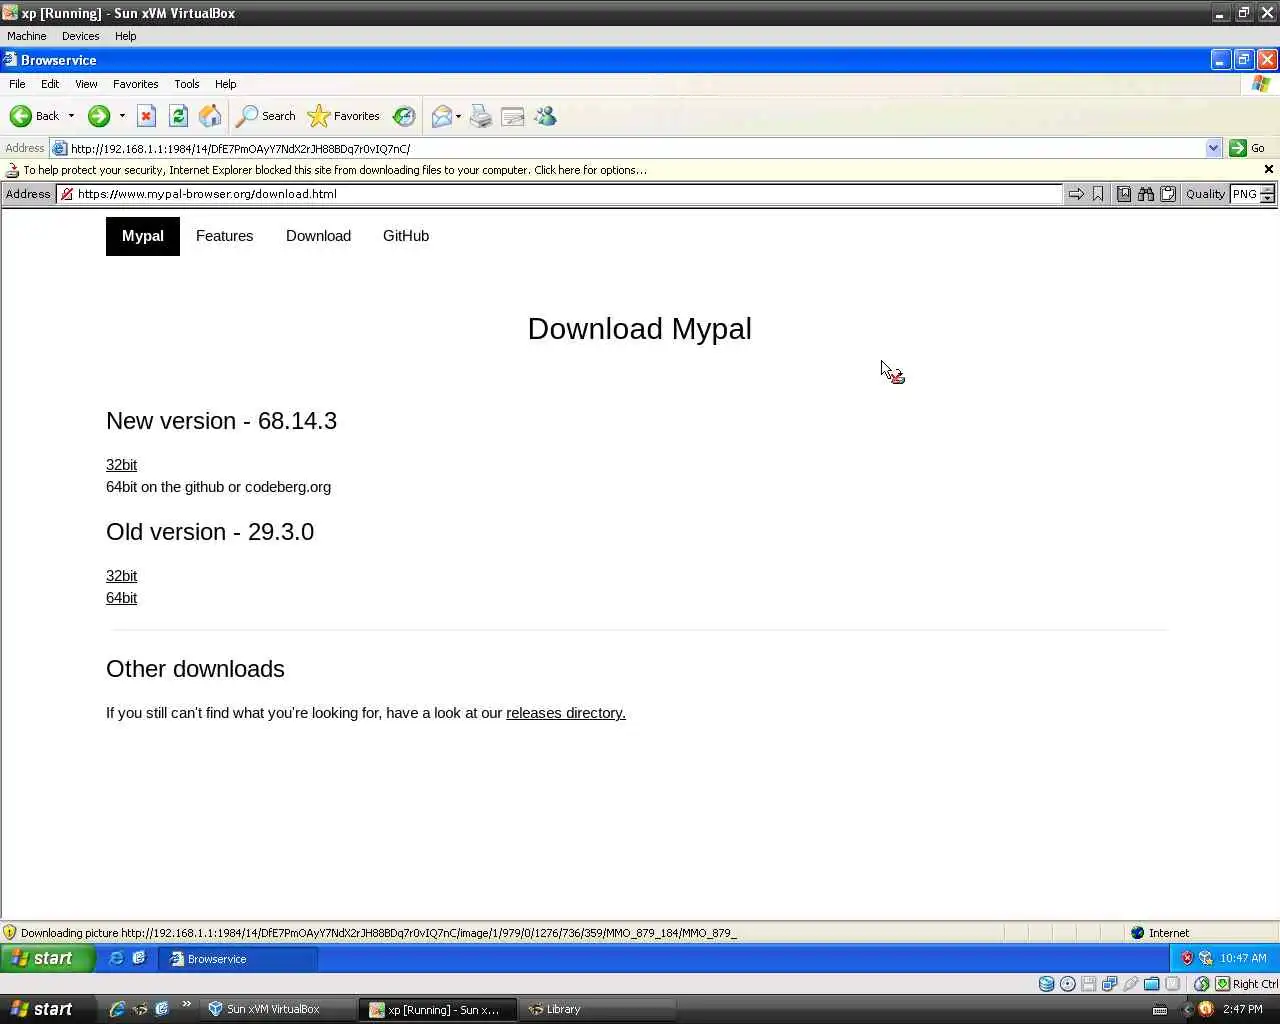Print the page with printer icon
The height and width of the screenshot is (1024, 1280).
pyautogui.click(x=481, y=116)
